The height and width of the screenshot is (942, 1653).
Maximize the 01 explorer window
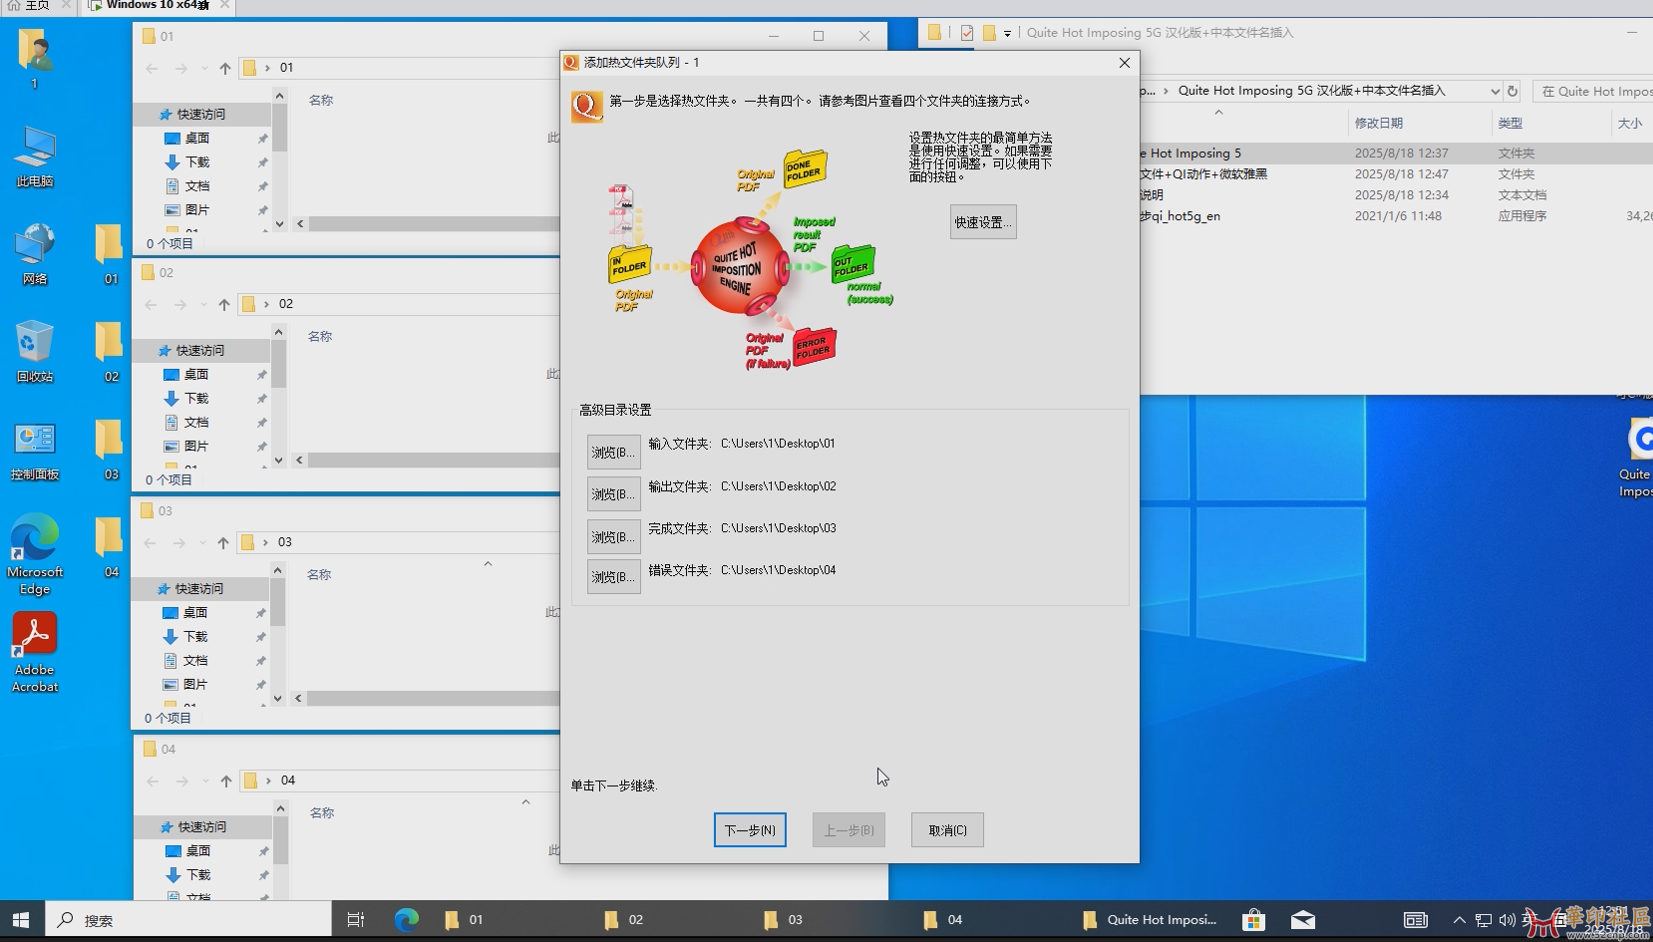click(x=818, y=36)
